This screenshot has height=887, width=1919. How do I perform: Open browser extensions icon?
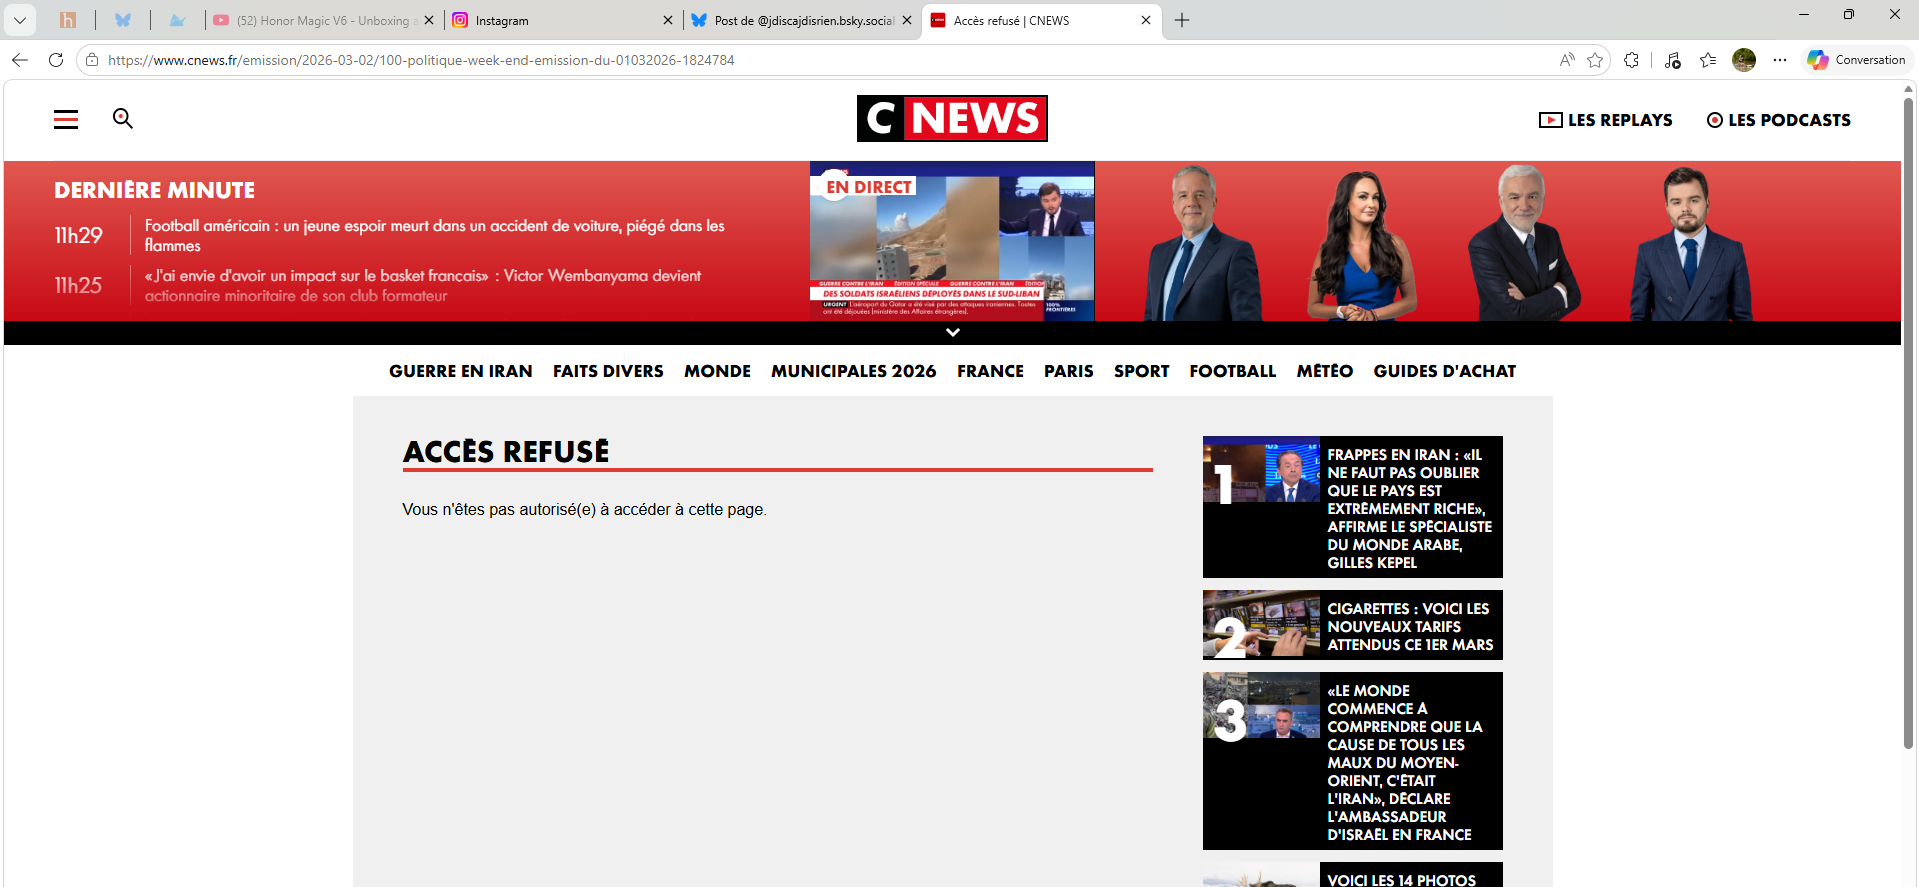tap(1632, 60)
